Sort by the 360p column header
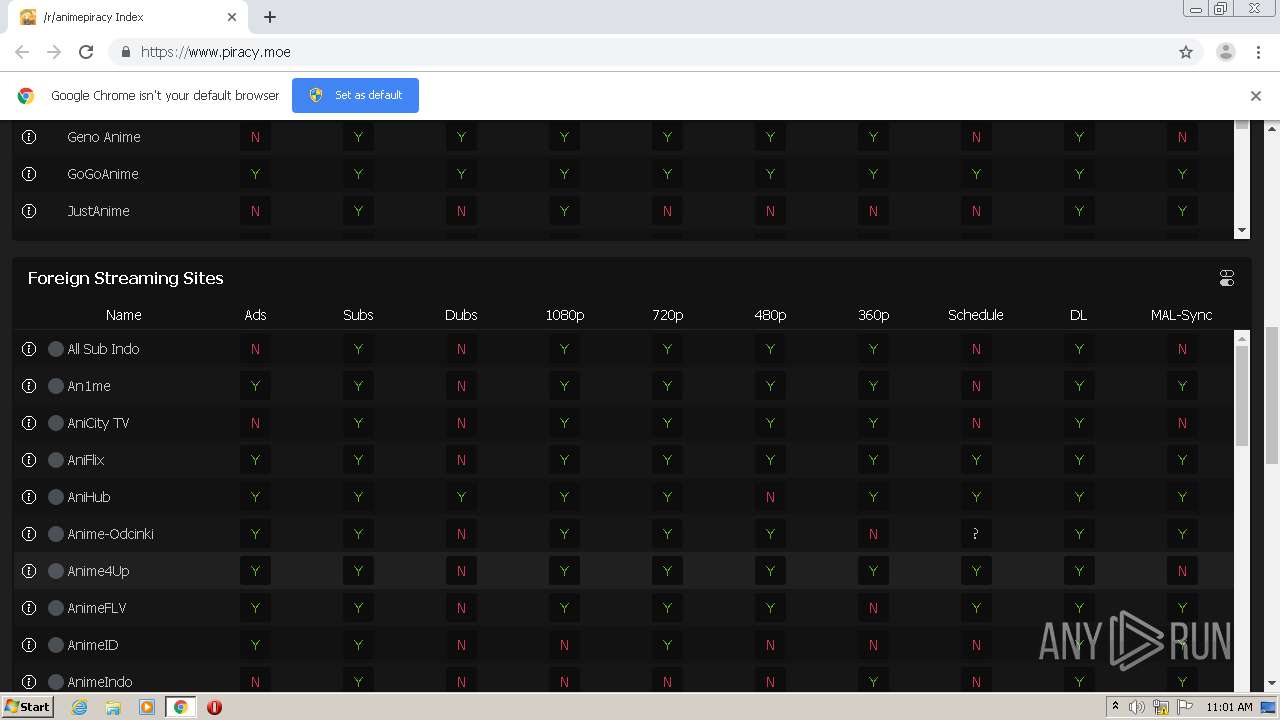Viewport: 1280px width, 720px height. tap(873, 315)
